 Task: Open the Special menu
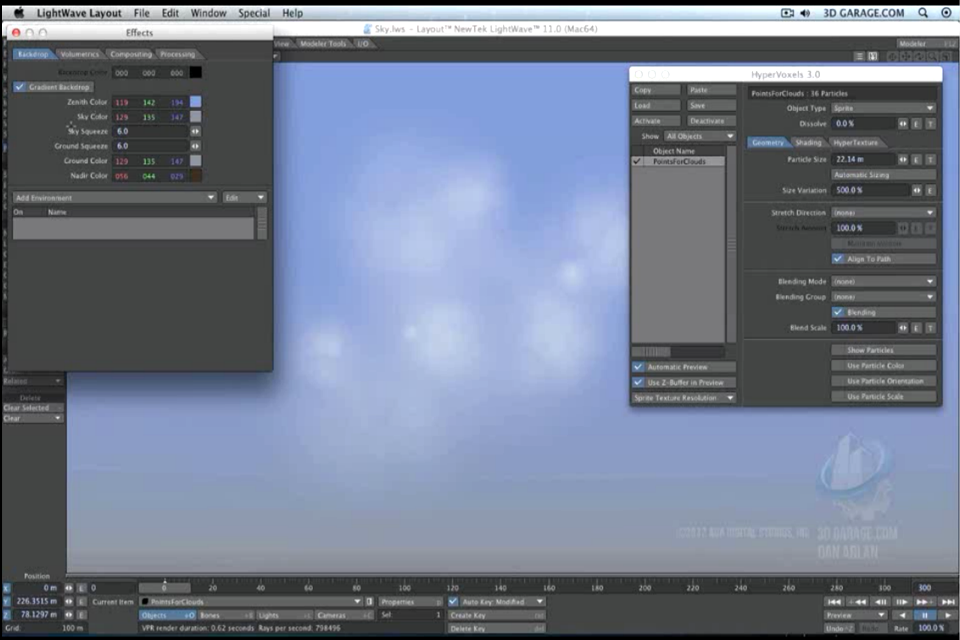254,13
